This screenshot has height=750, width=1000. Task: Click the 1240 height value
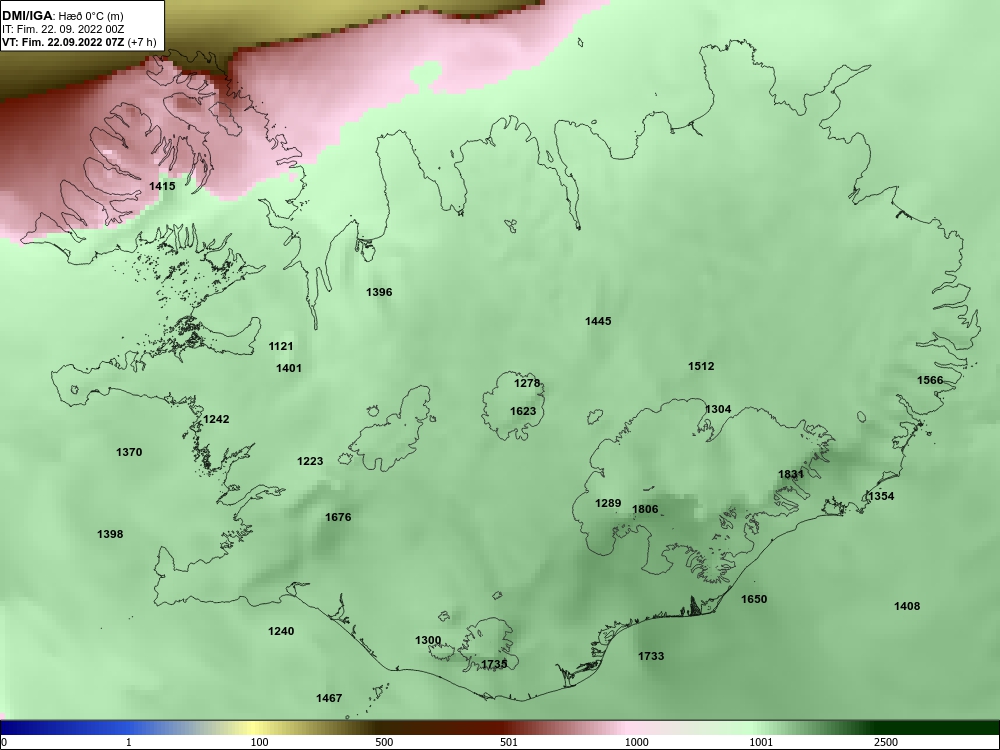tap(281, 631)
